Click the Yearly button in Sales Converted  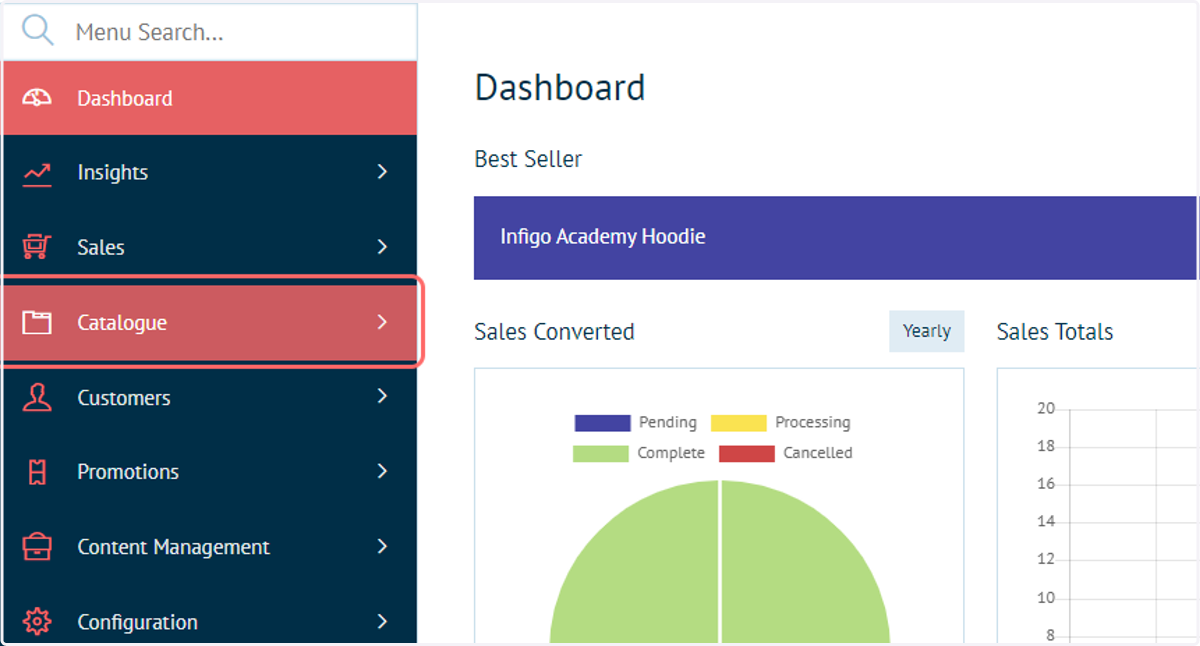click(x=927, y=331)
